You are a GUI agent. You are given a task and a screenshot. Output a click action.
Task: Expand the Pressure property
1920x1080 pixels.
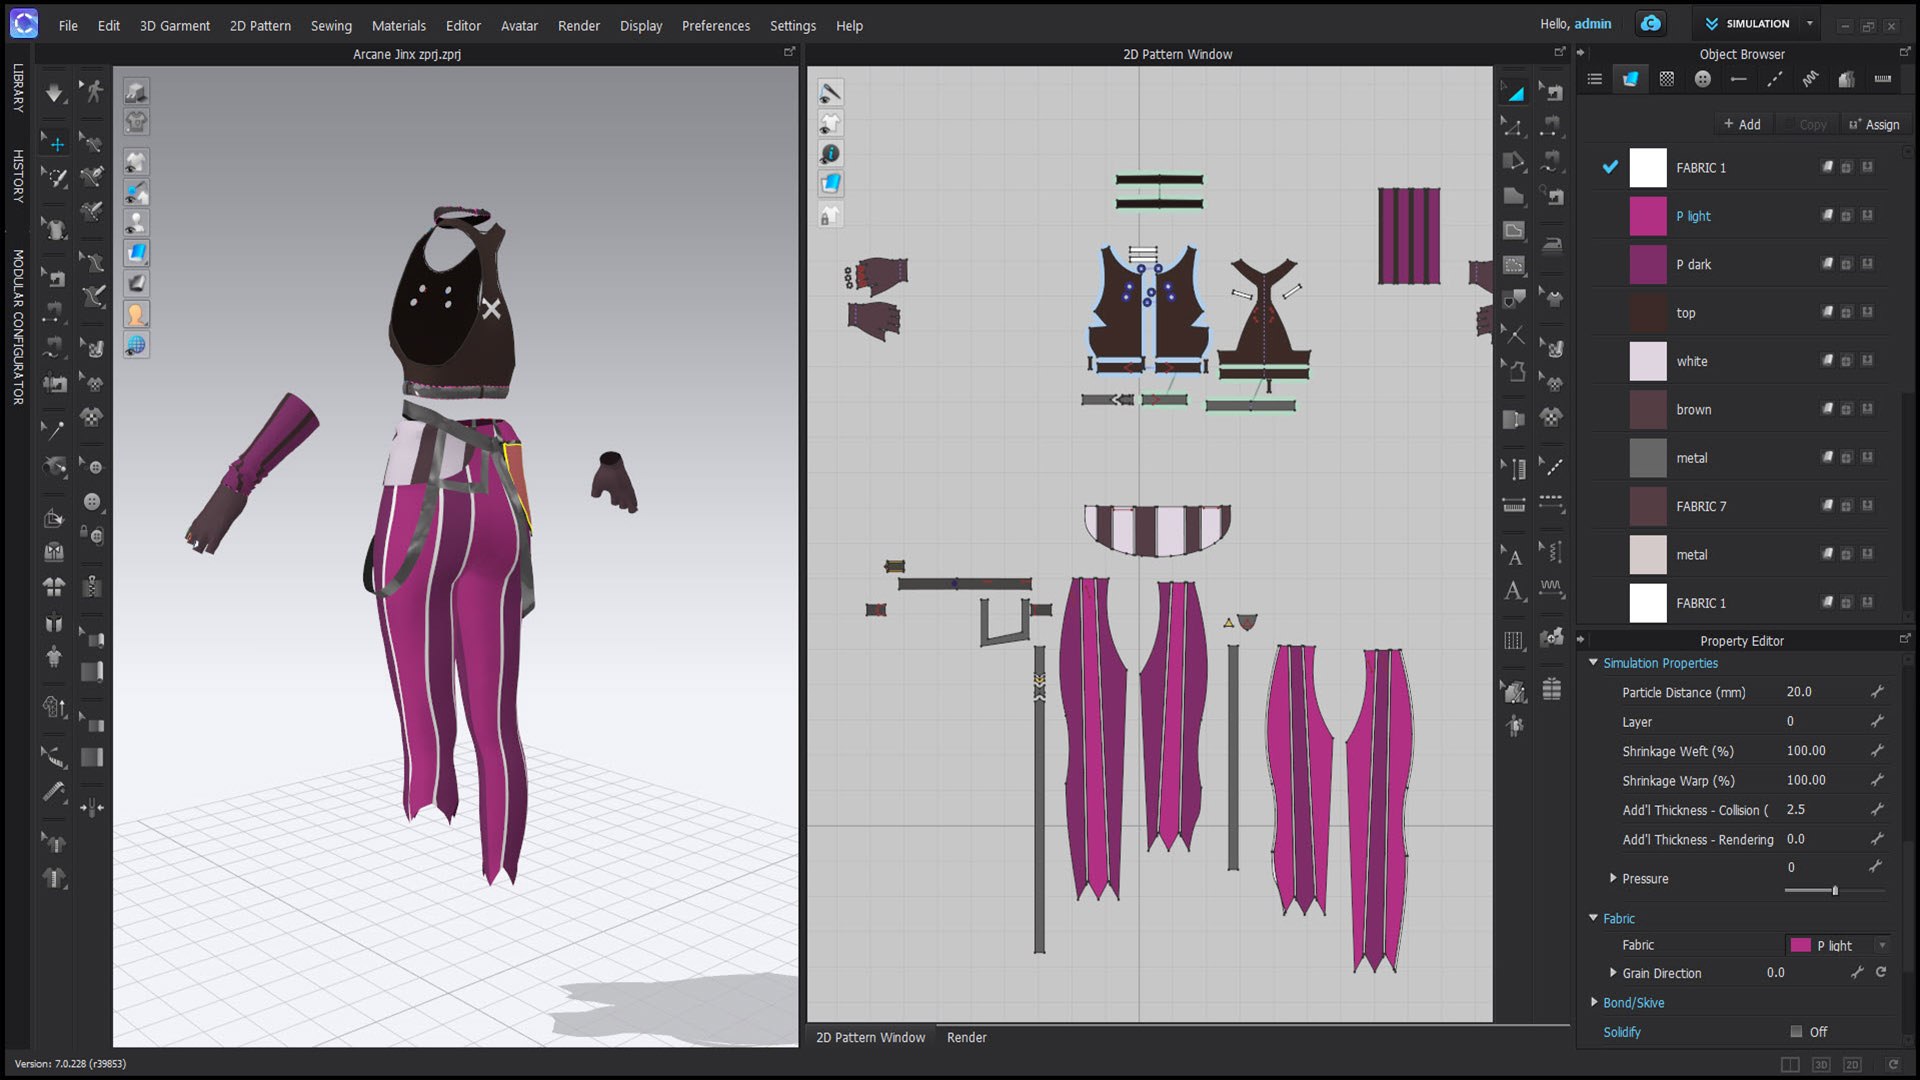[x=1612, y=878]
